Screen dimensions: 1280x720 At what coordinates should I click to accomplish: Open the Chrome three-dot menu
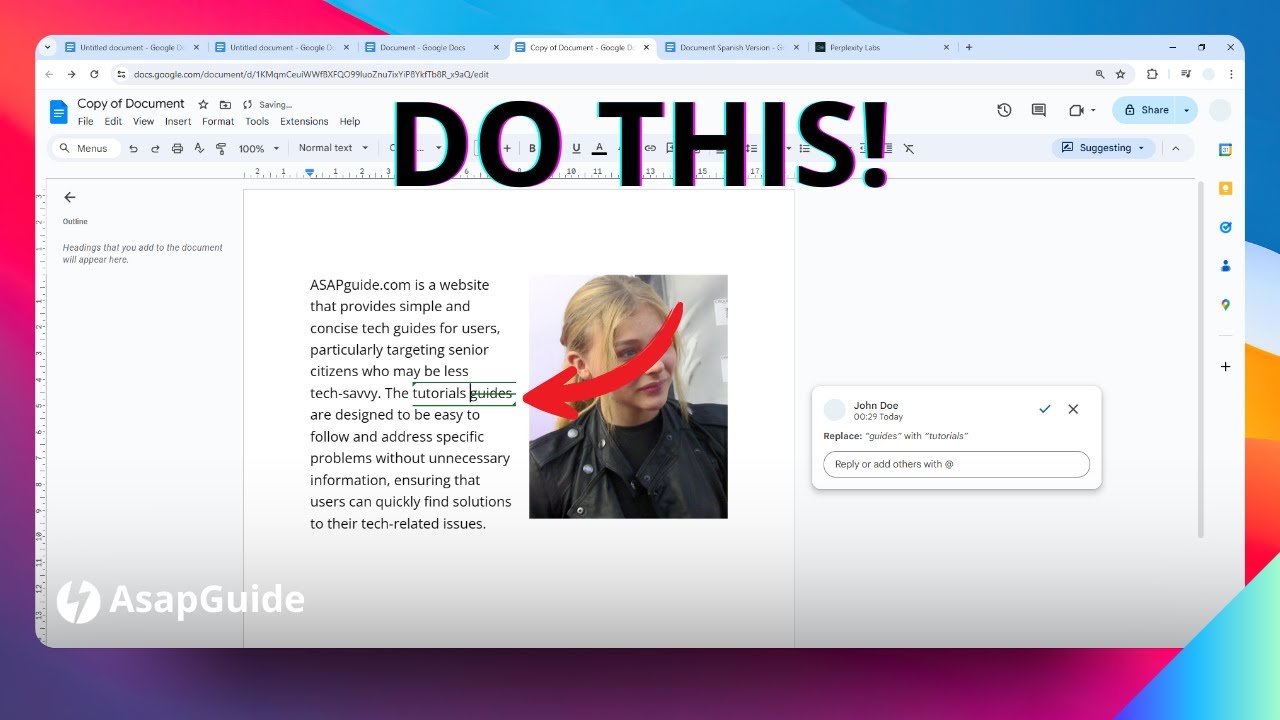point(1230,74)
